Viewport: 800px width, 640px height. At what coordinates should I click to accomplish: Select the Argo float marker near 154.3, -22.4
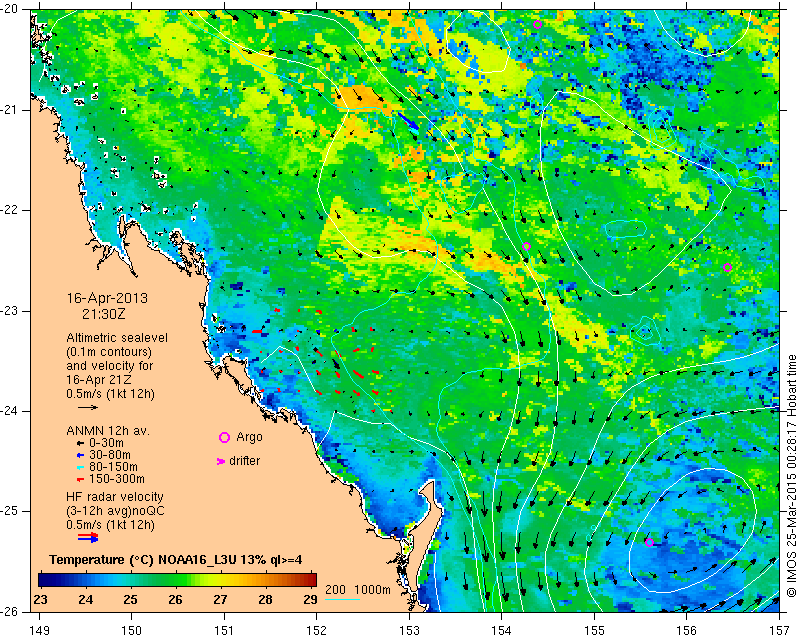(x=527, y=247)
